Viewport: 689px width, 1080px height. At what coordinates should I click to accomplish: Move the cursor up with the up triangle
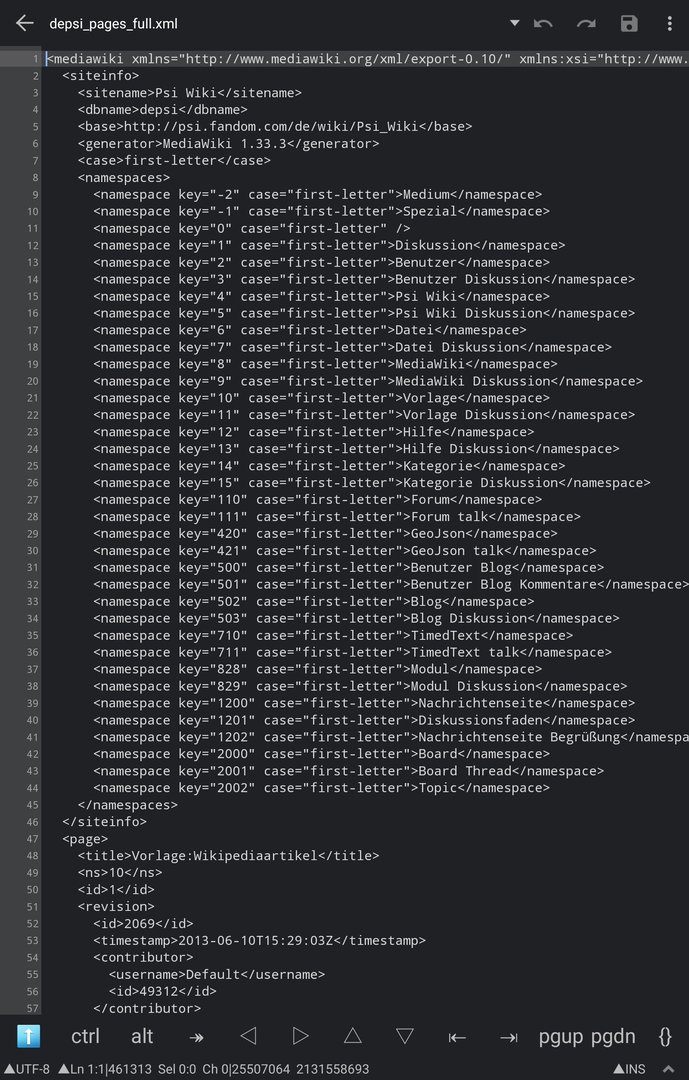pos(352,1035)
